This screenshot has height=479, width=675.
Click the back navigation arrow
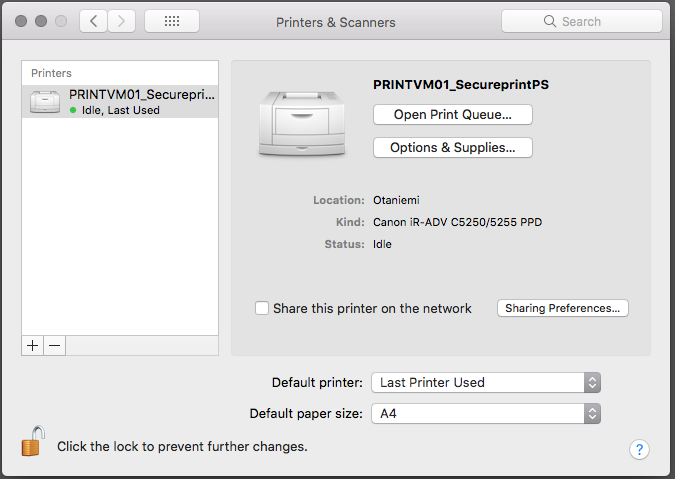click(93, 21)
